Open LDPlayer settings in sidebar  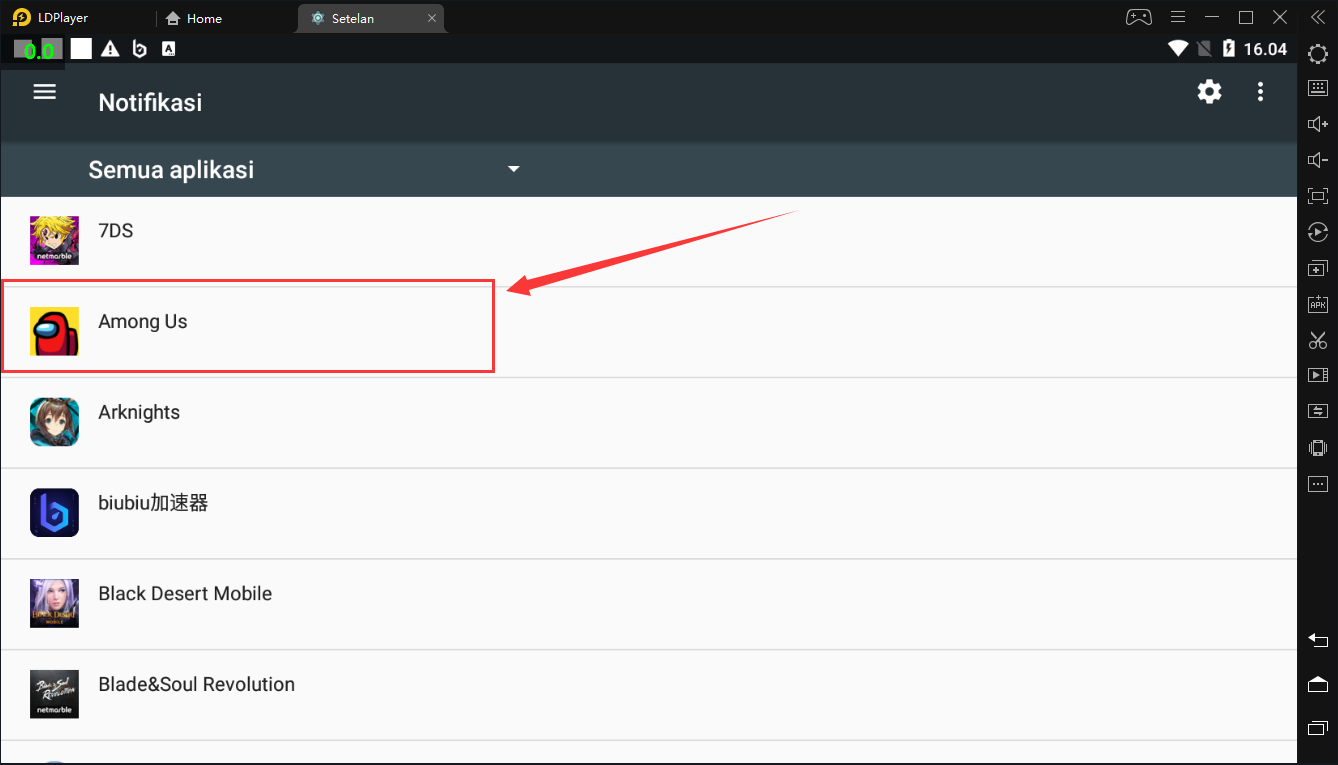[1318, 54]
